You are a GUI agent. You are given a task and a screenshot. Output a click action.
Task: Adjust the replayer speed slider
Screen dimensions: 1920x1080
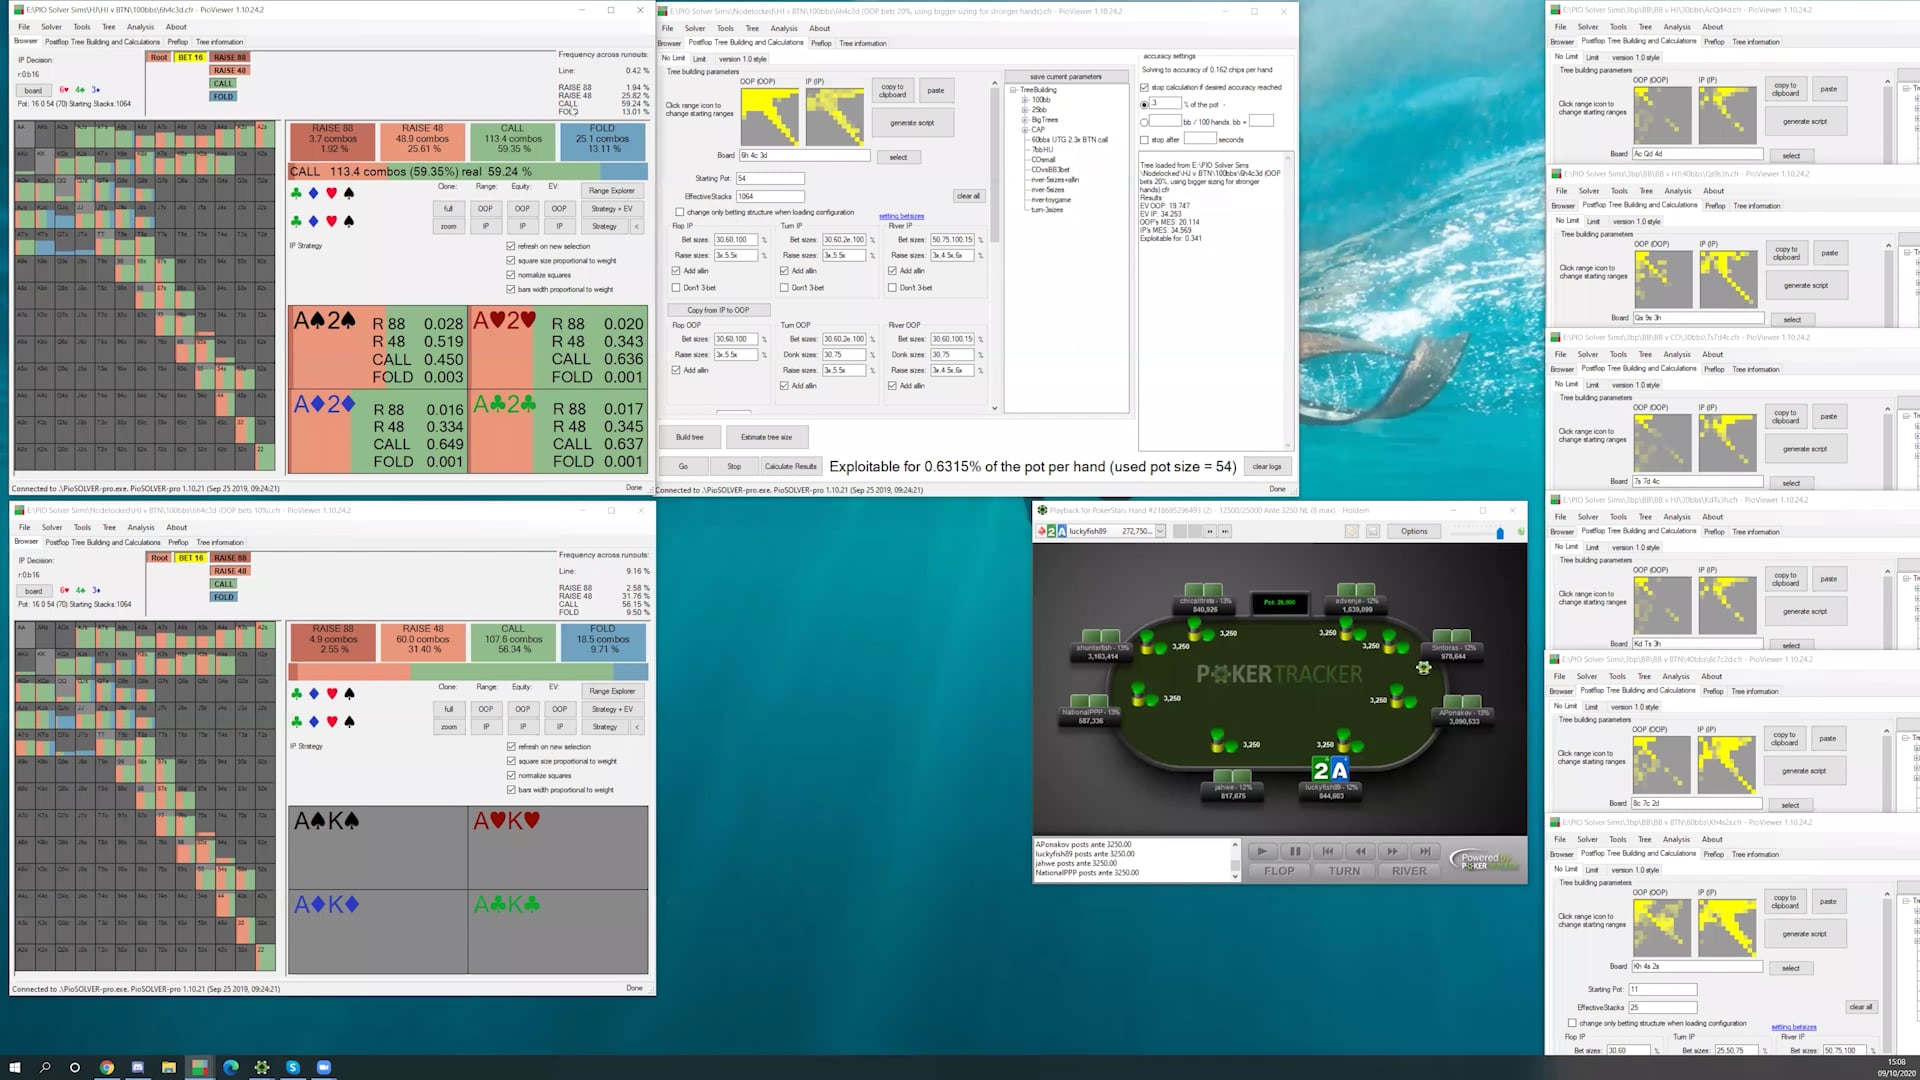tap(1499, 533)
